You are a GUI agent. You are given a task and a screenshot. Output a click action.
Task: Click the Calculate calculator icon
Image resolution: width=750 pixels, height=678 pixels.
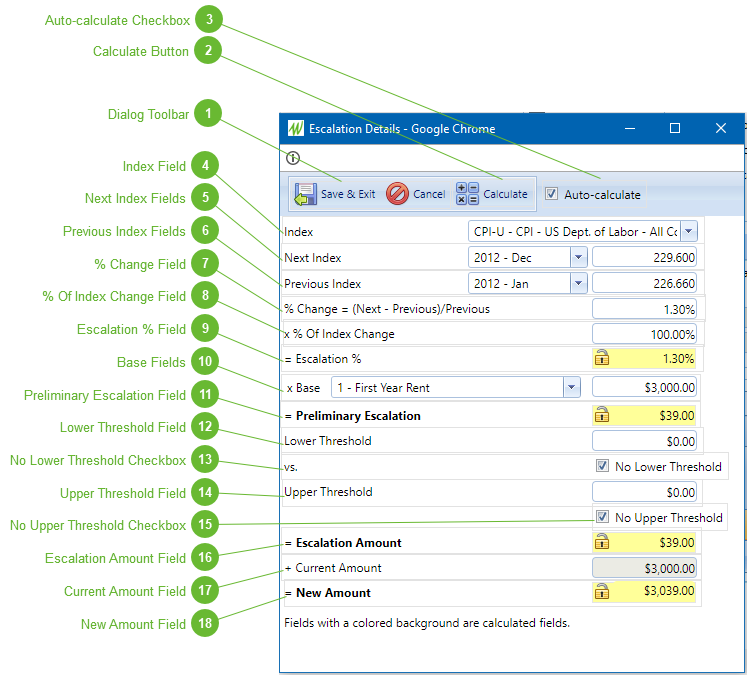[467, 194]
